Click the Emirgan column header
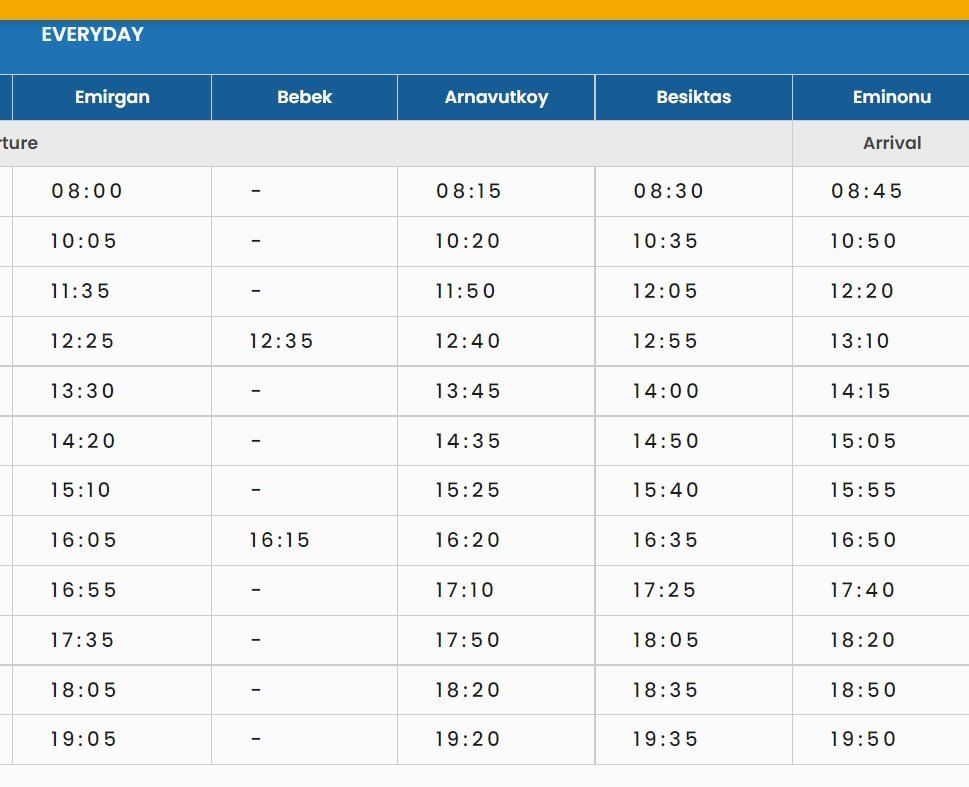The image size is (969, 787). pyautogui.click(x=112, y=97)
